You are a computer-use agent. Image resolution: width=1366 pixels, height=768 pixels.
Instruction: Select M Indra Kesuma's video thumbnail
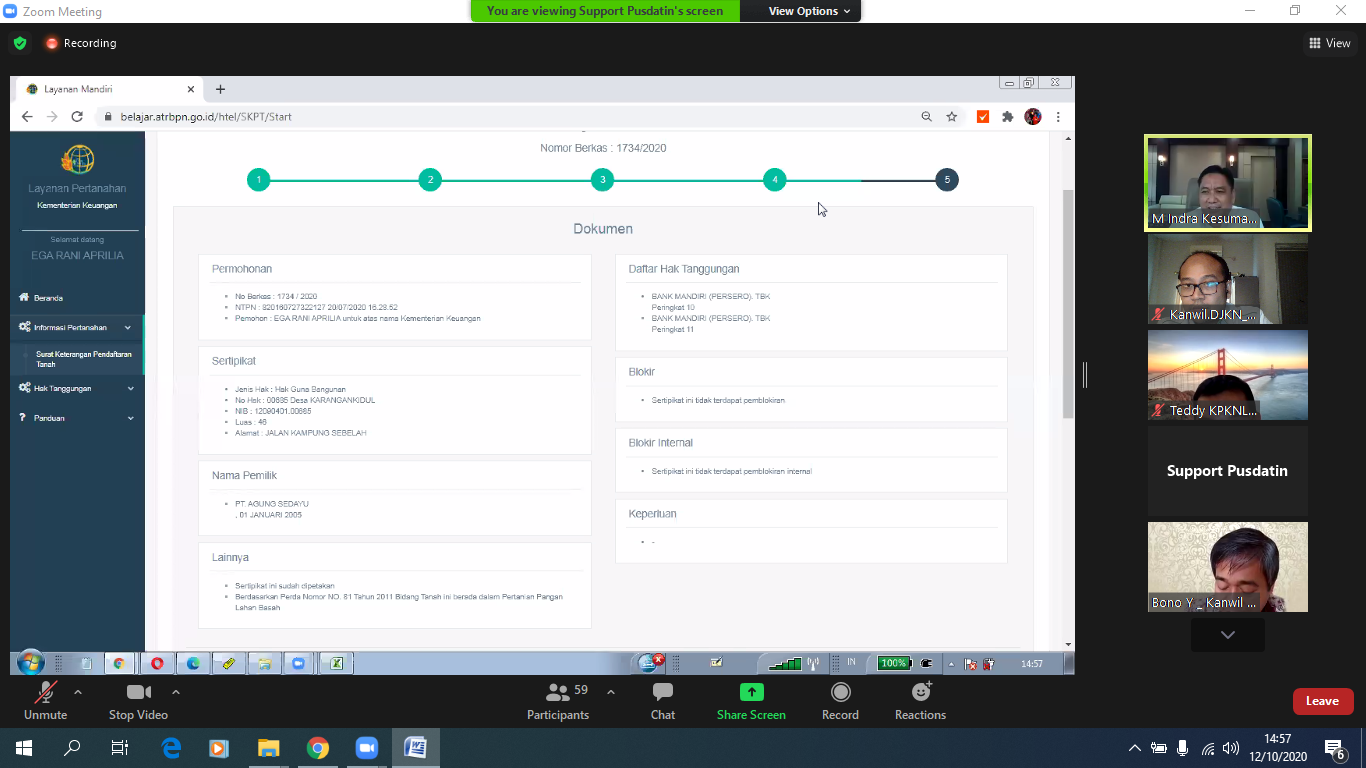1227,183
